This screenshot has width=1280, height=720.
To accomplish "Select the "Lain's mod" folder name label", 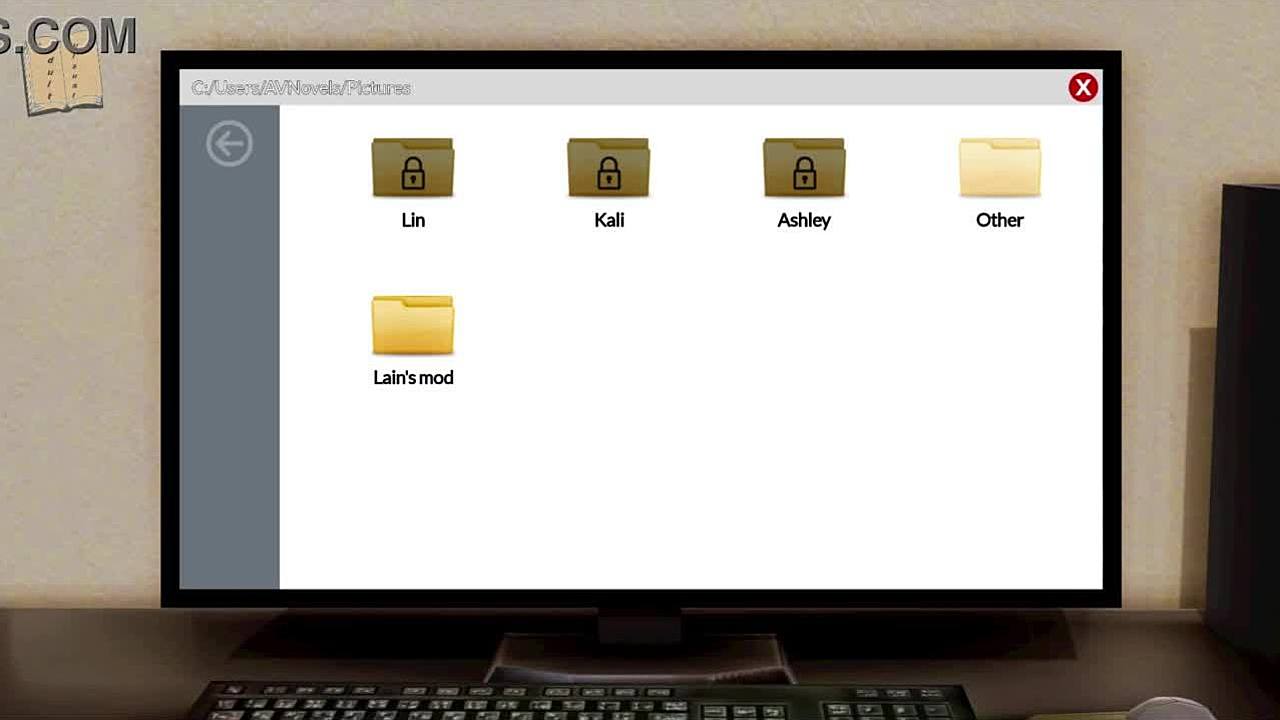I will pyautogui.click(x=413, y=378).
